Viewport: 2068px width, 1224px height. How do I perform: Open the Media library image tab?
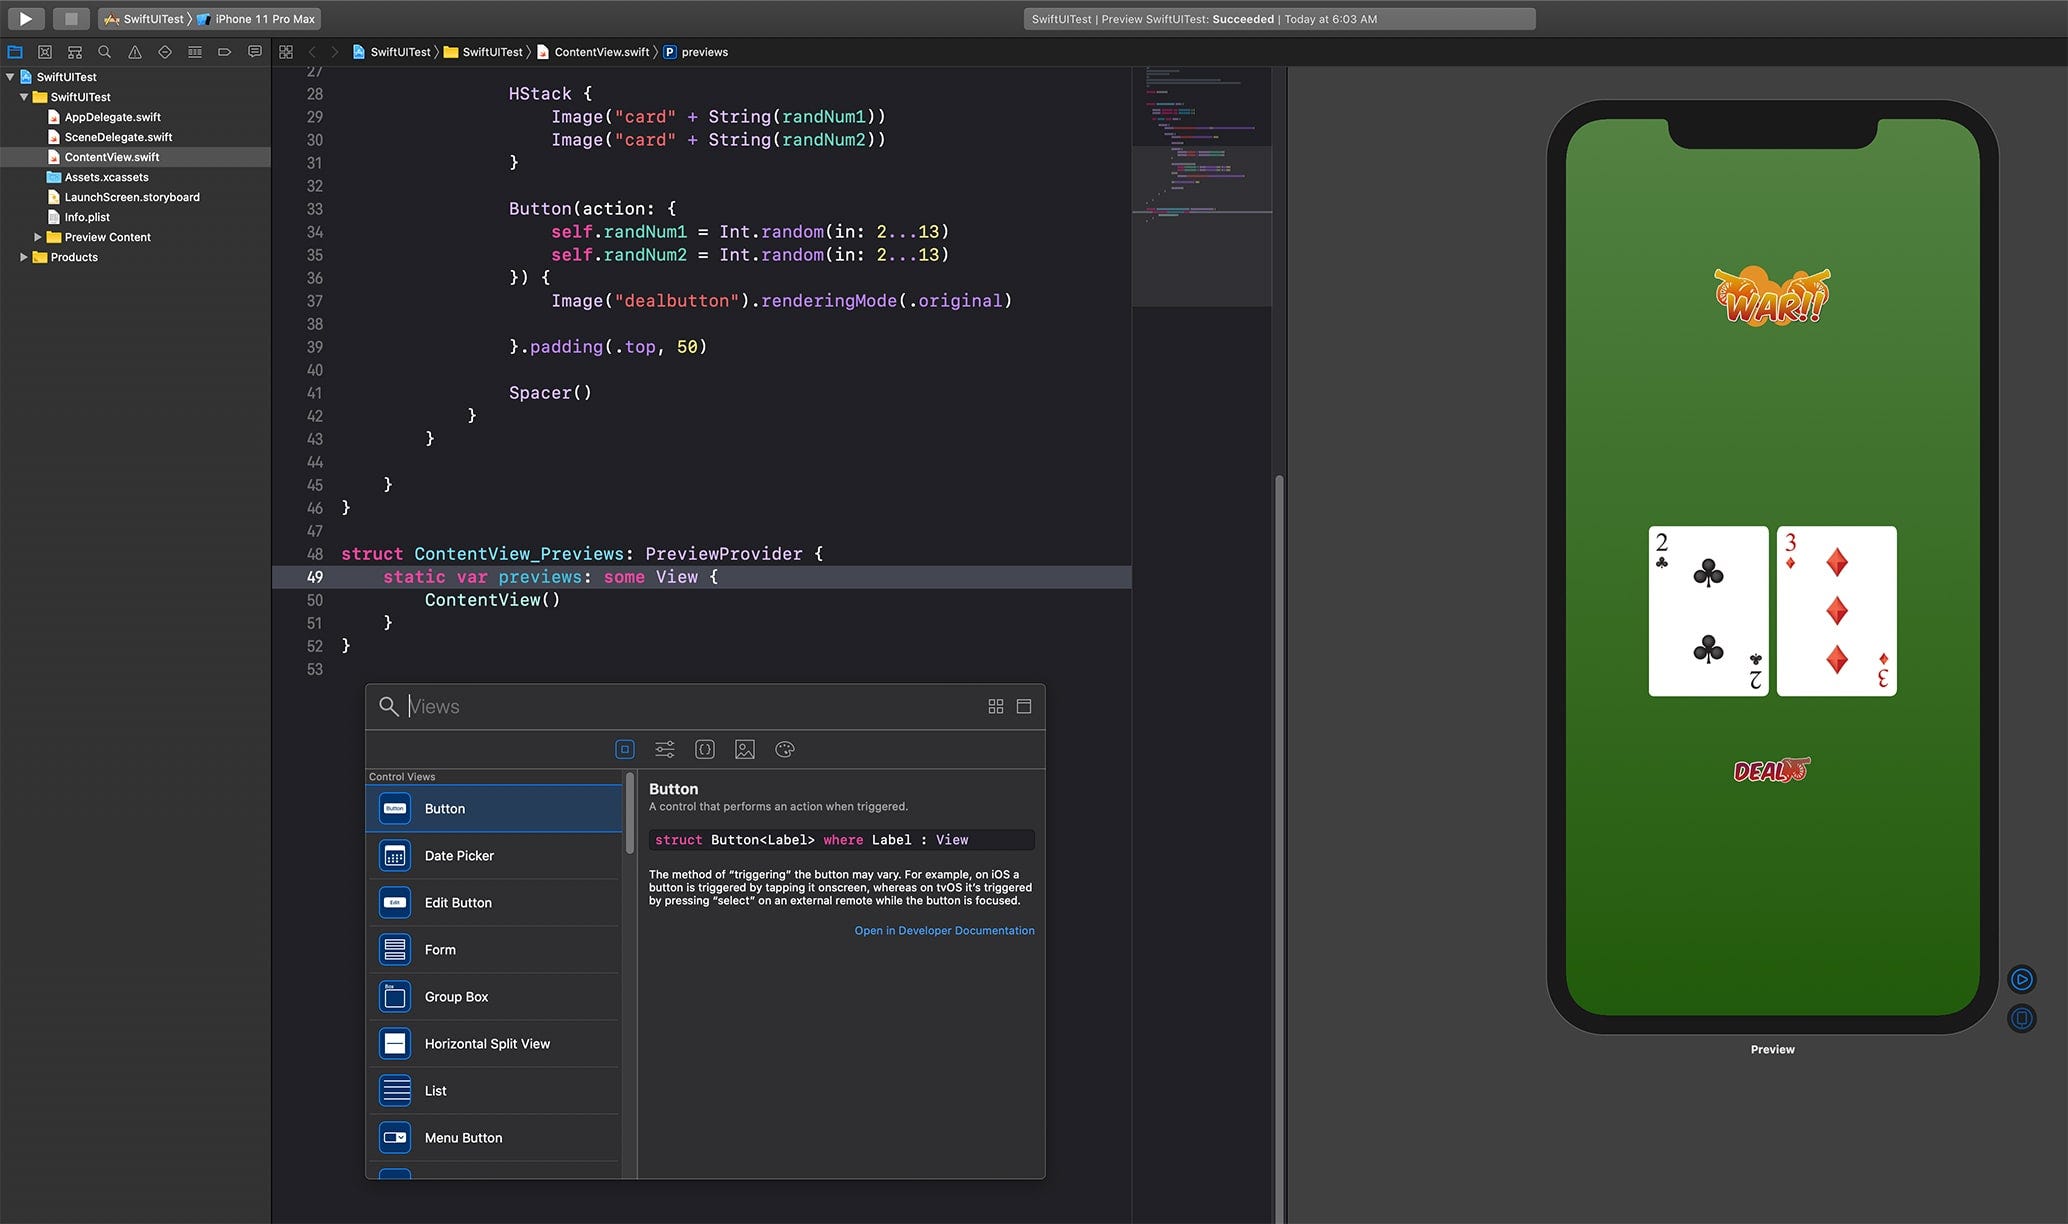tap(744, 749)
